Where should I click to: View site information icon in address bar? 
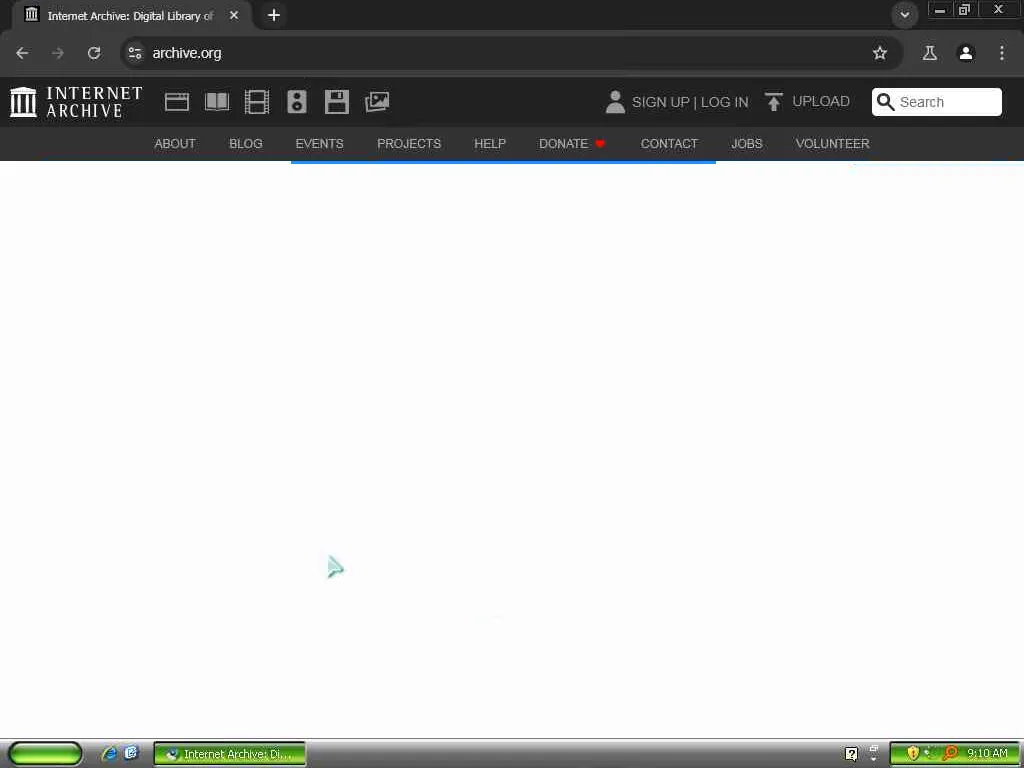pyautogui.click(x=135, y=53)
